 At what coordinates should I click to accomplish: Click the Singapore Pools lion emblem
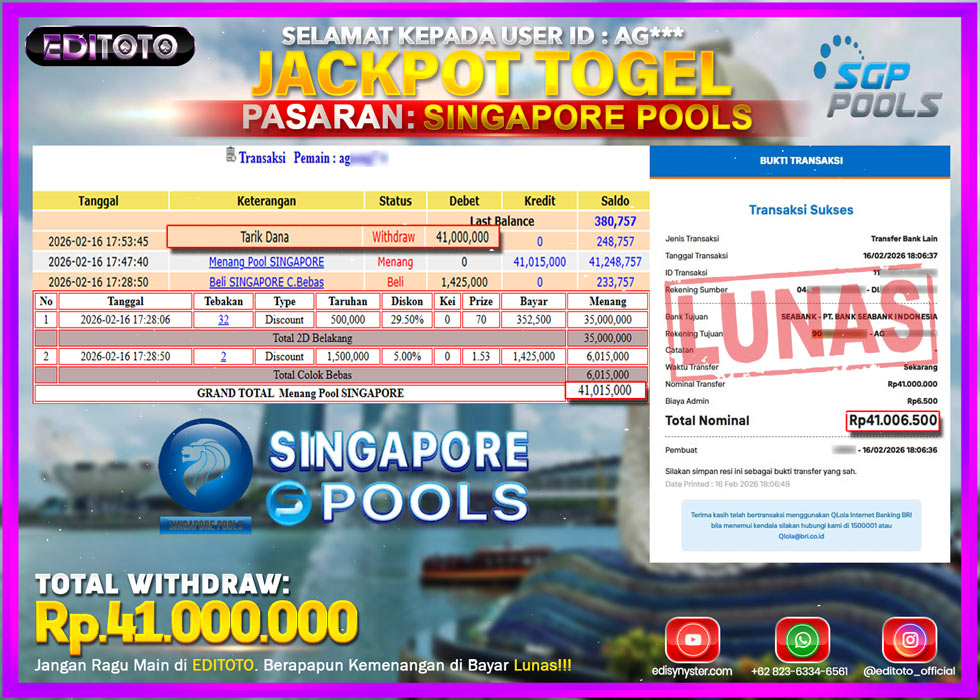[x=205, y=466]
